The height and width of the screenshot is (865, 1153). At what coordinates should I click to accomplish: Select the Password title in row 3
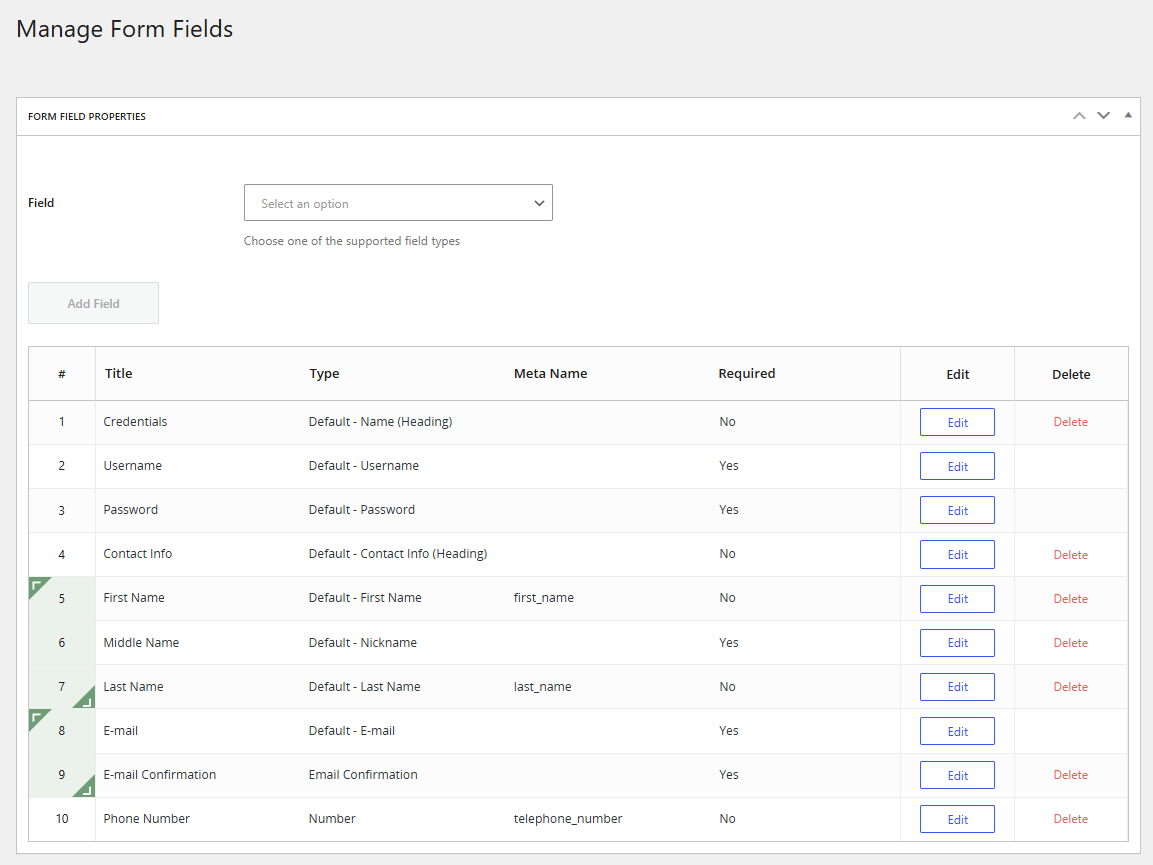[x=131, y=510]
